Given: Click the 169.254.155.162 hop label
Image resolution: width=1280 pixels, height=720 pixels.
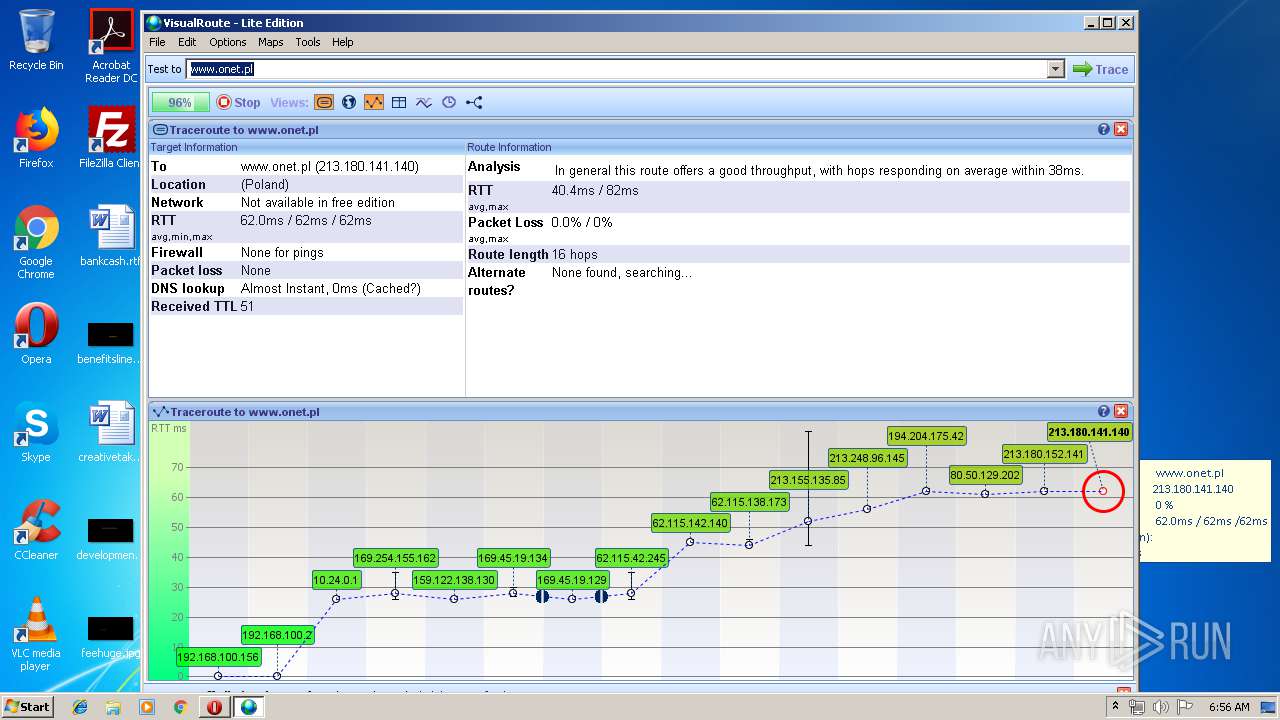Looking at the screenshot, I should tap(395, 558).
